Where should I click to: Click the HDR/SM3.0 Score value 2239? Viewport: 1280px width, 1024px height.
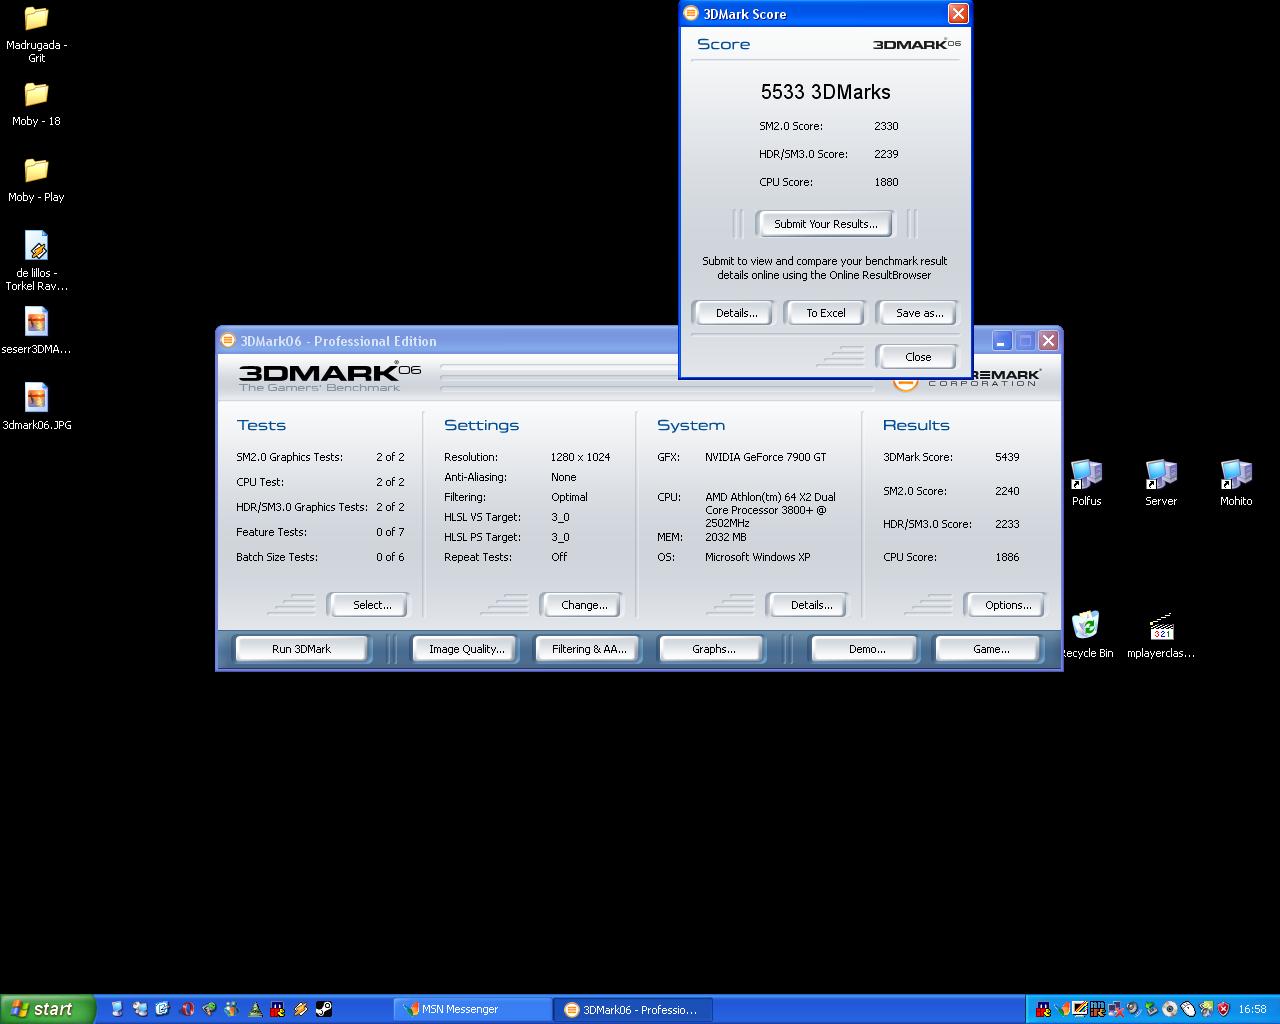click(886, 154)
